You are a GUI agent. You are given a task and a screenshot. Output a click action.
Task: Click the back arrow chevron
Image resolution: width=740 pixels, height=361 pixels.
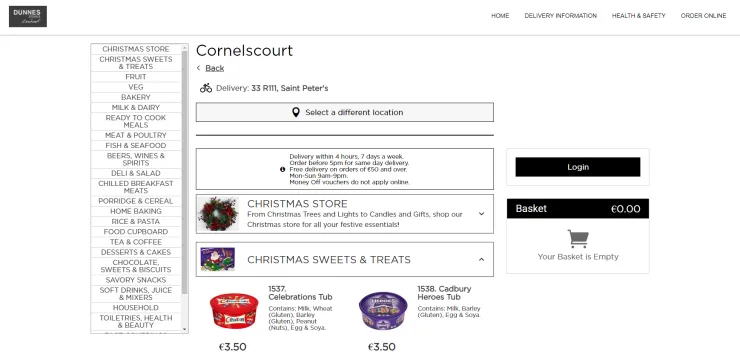[x=199, y=68]
